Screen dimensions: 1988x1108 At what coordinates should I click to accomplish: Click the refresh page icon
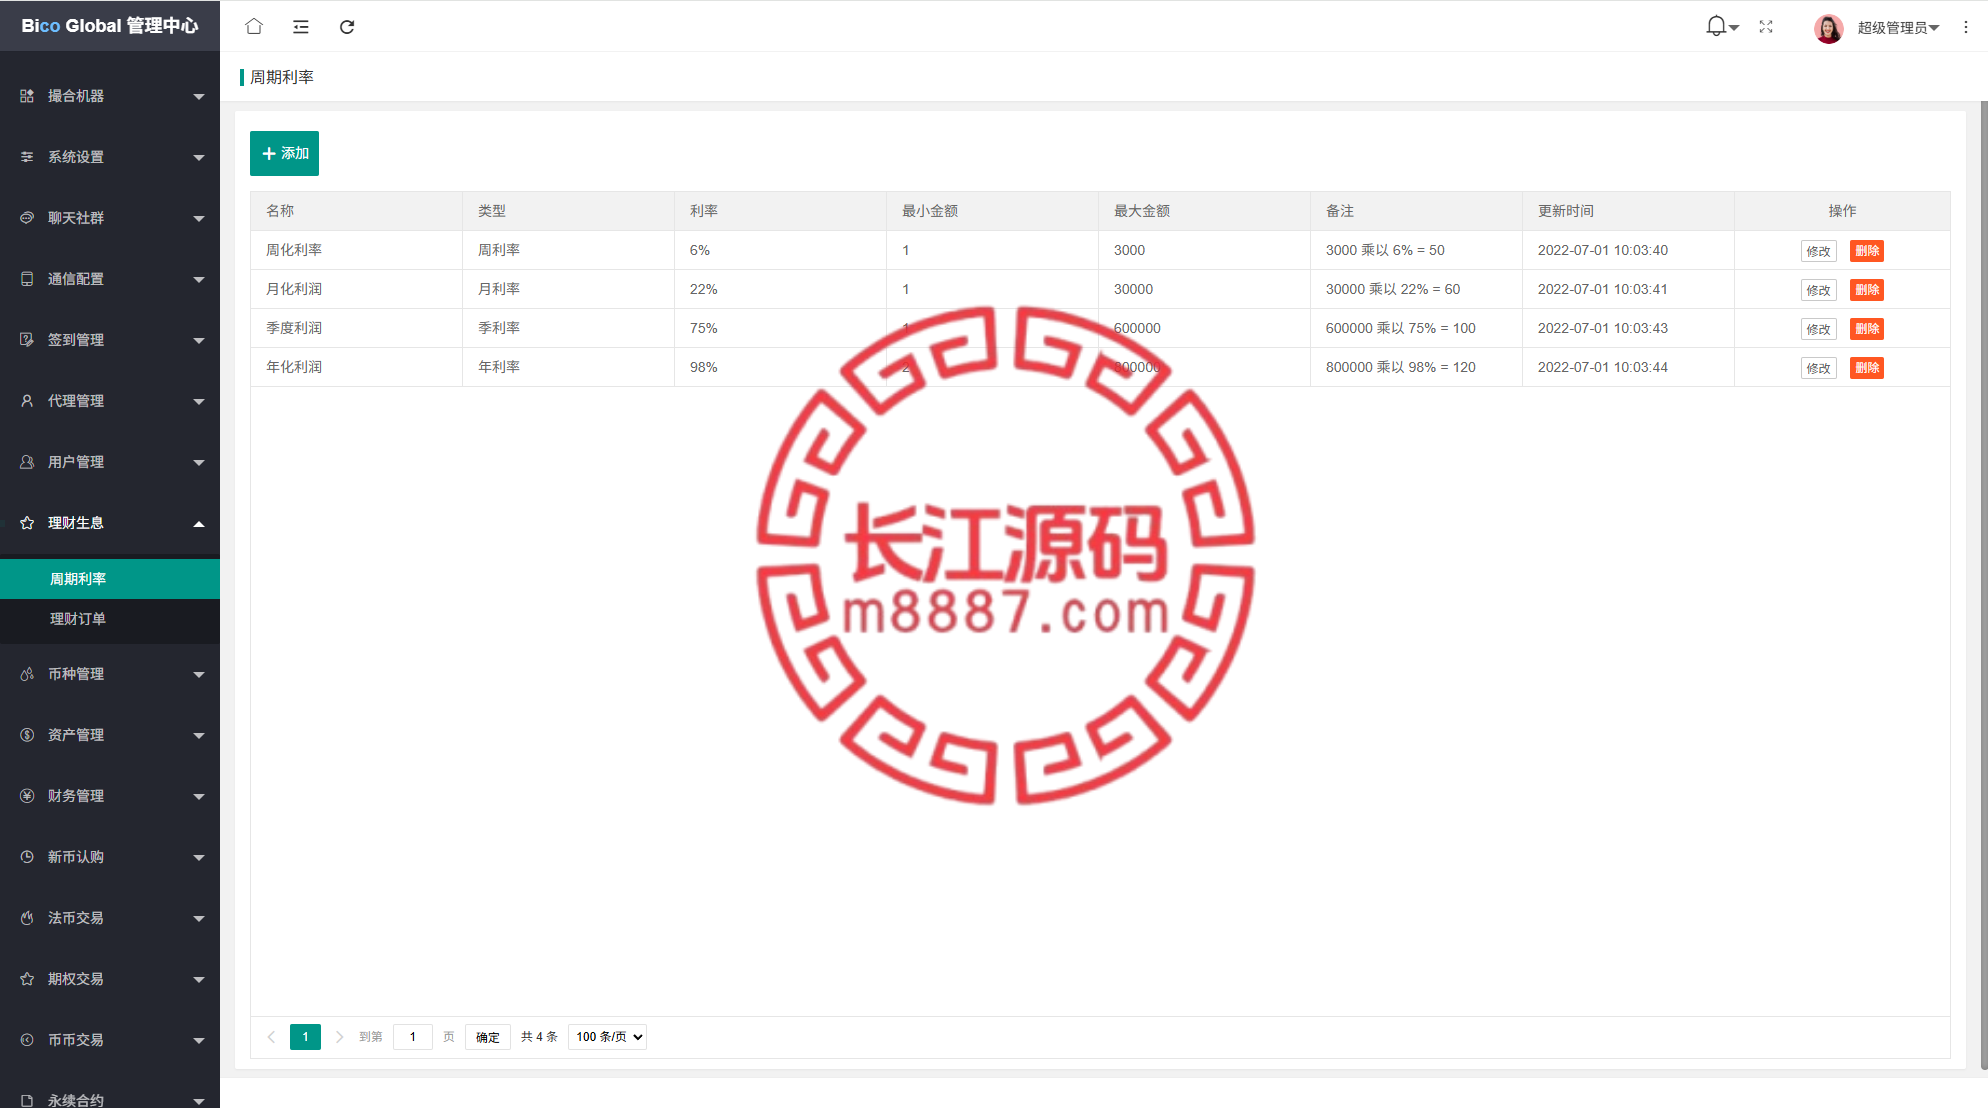coord(347,27)
